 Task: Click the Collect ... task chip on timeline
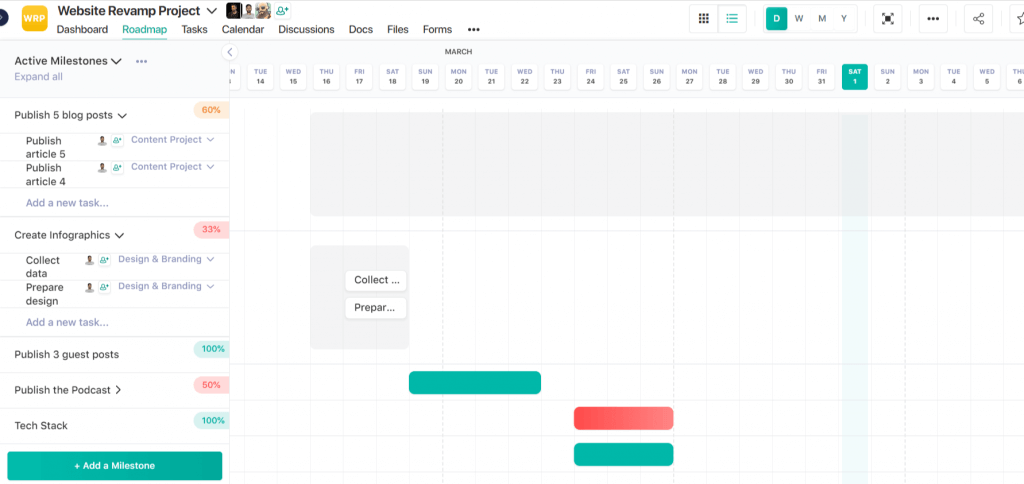376,280
